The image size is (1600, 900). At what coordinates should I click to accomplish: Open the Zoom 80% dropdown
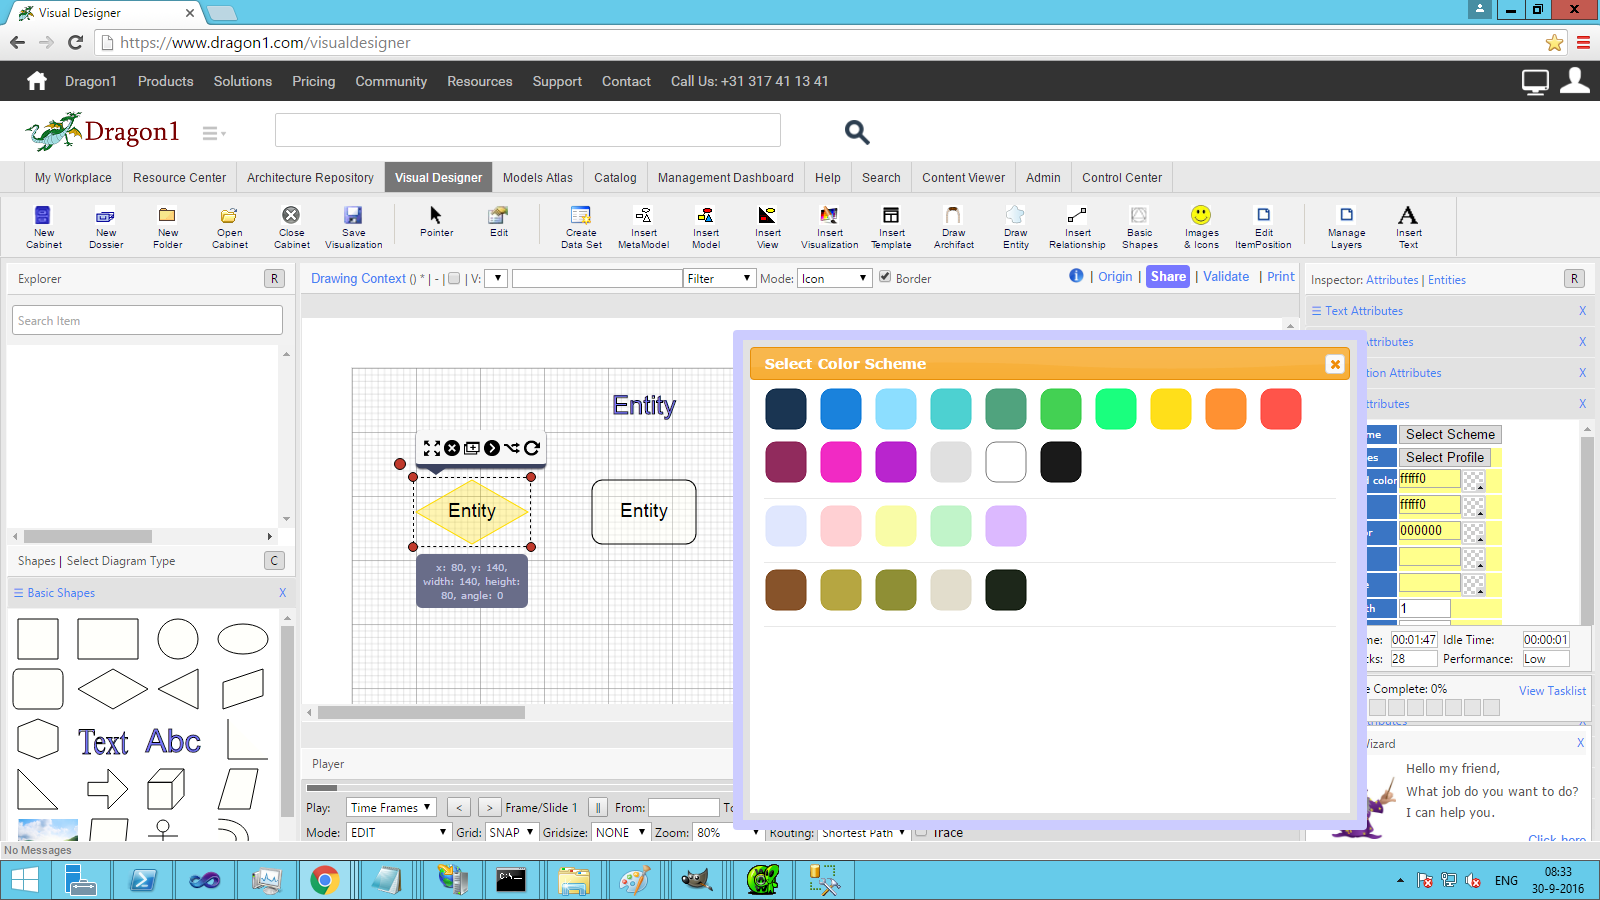tap(728, 832)
